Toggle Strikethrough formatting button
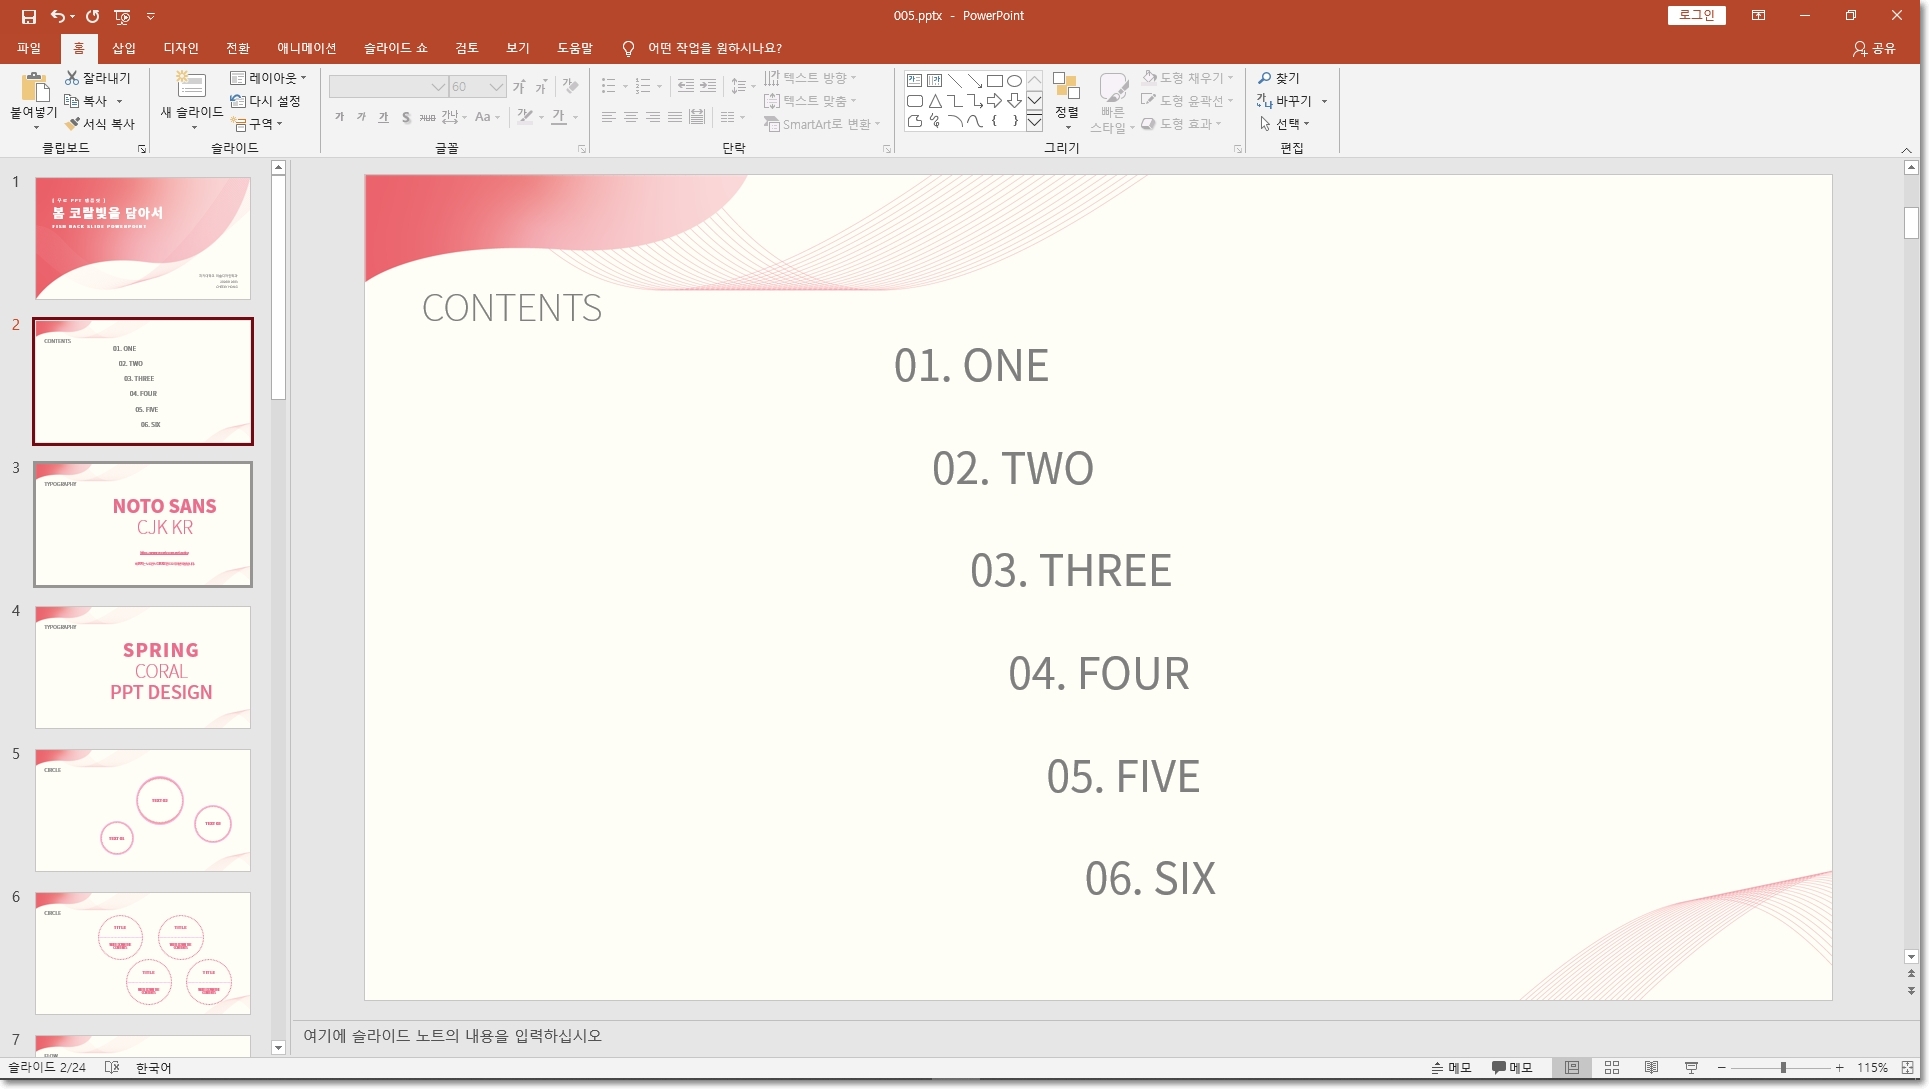The width and height of the screenshot is (1929, 1089). click(427, 117)
